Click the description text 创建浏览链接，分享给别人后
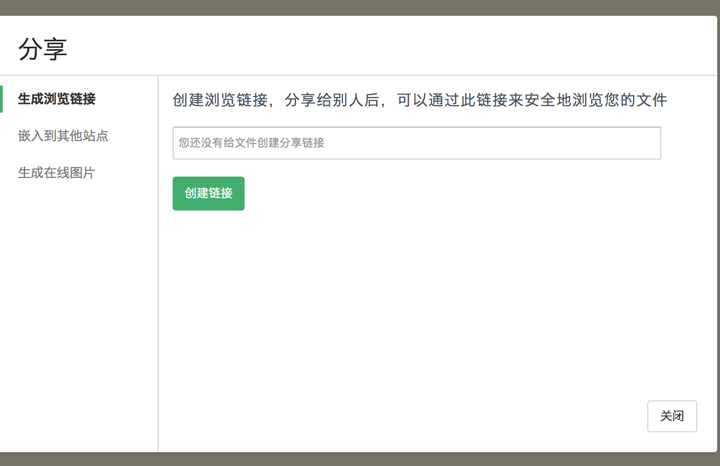The height and width of the screenshot is (466, 720). click(x=276, y=100)
